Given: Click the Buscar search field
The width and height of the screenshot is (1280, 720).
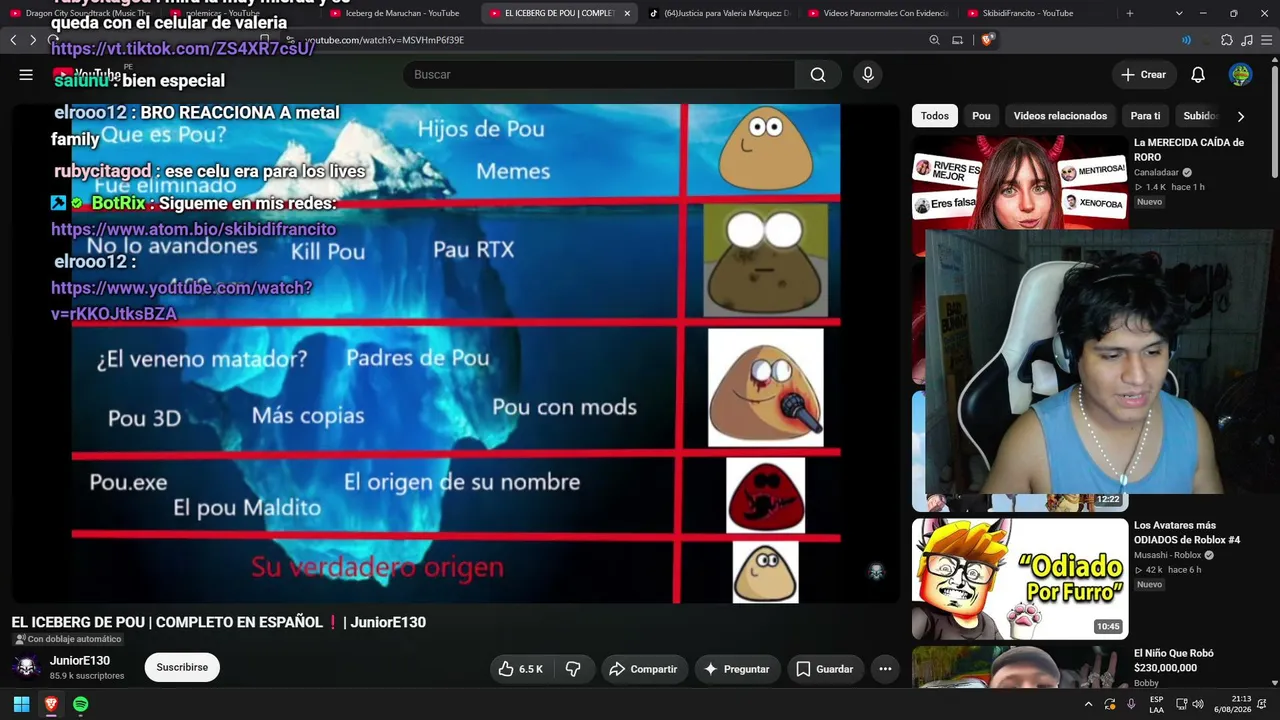Looking at the screenshot, I should pos(598,75).
